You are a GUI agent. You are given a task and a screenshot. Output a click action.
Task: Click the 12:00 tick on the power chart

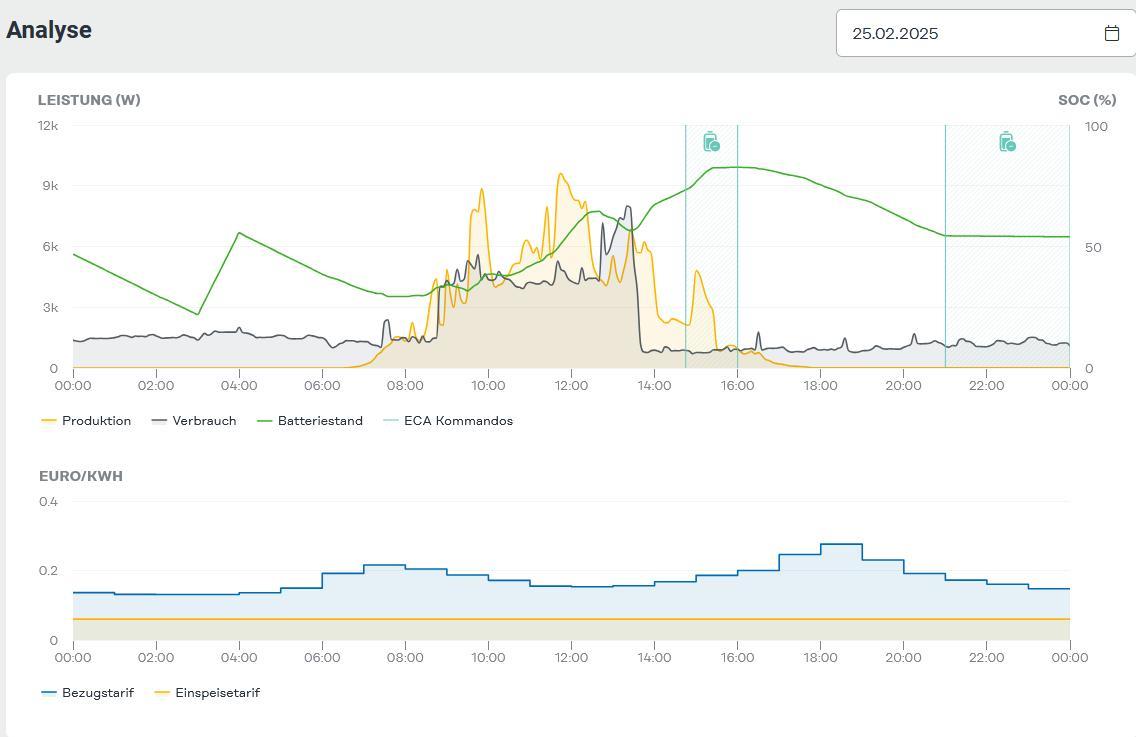[571, 386]
